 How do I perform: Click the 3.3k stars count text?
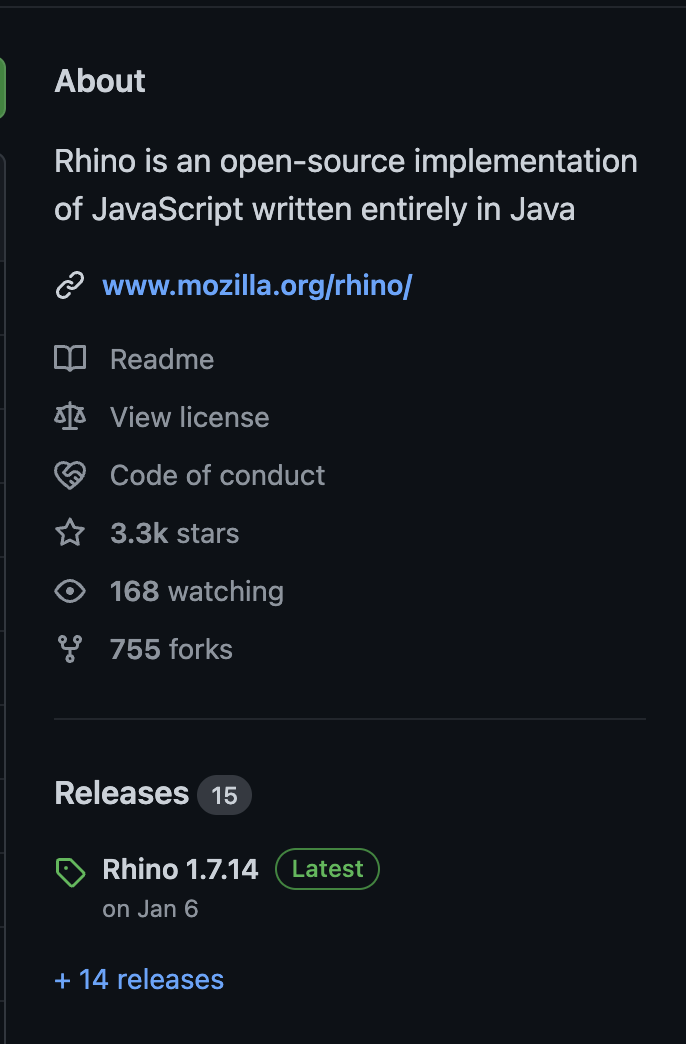(174, 533)
